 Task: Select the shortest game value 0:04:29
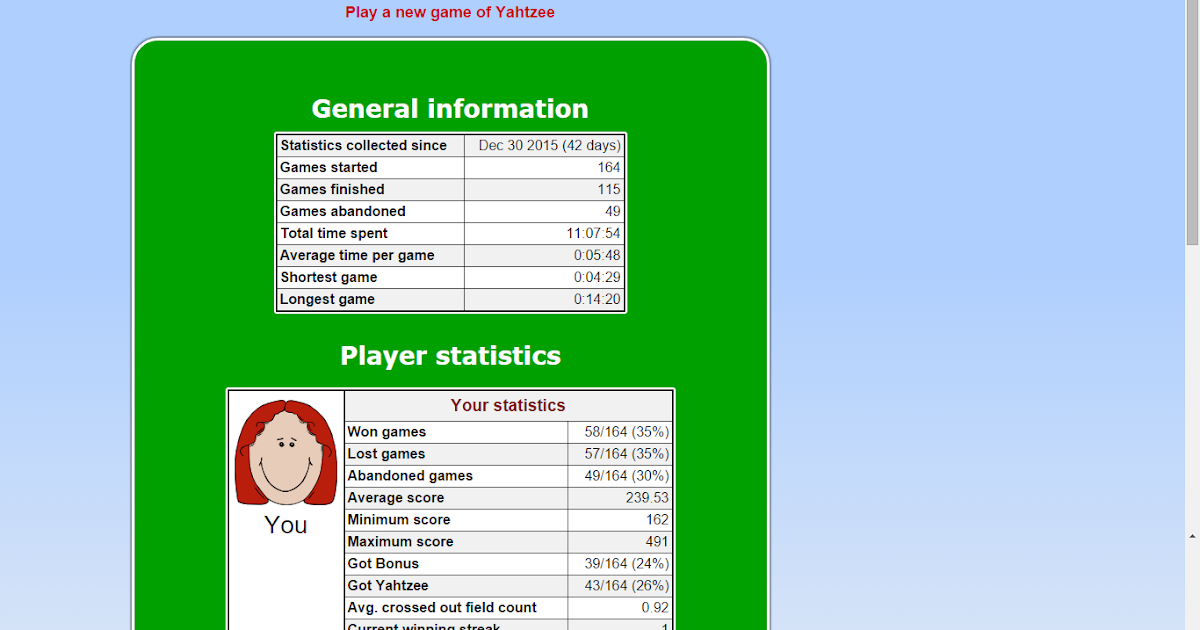[x=597, y=277]
